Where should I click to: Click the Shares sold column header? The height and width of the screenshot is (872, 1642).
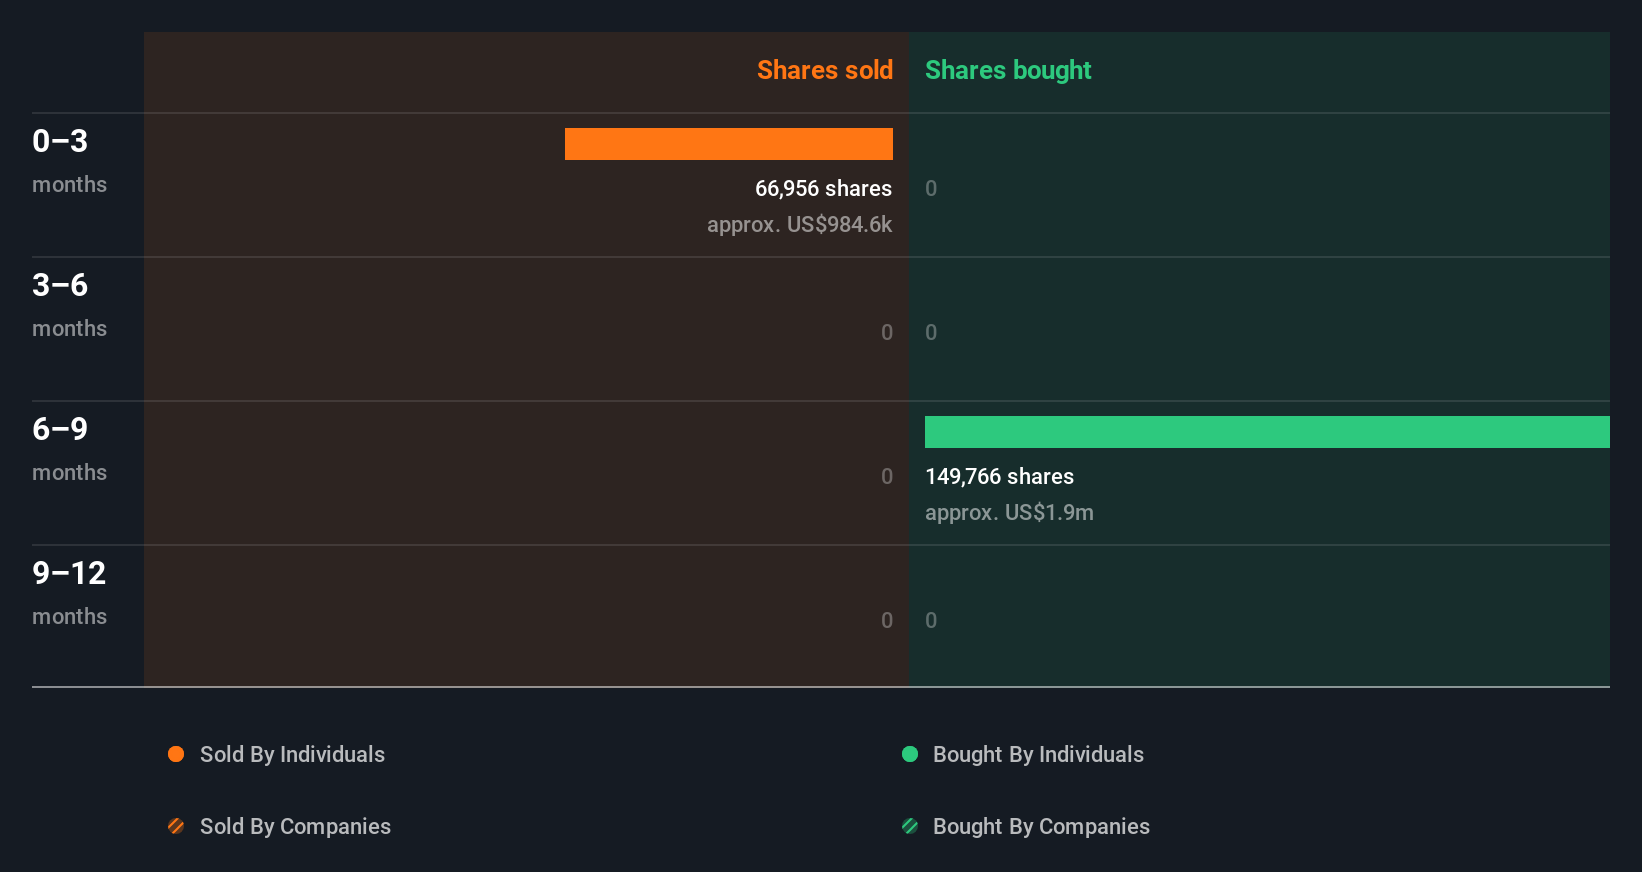[825, 70]
